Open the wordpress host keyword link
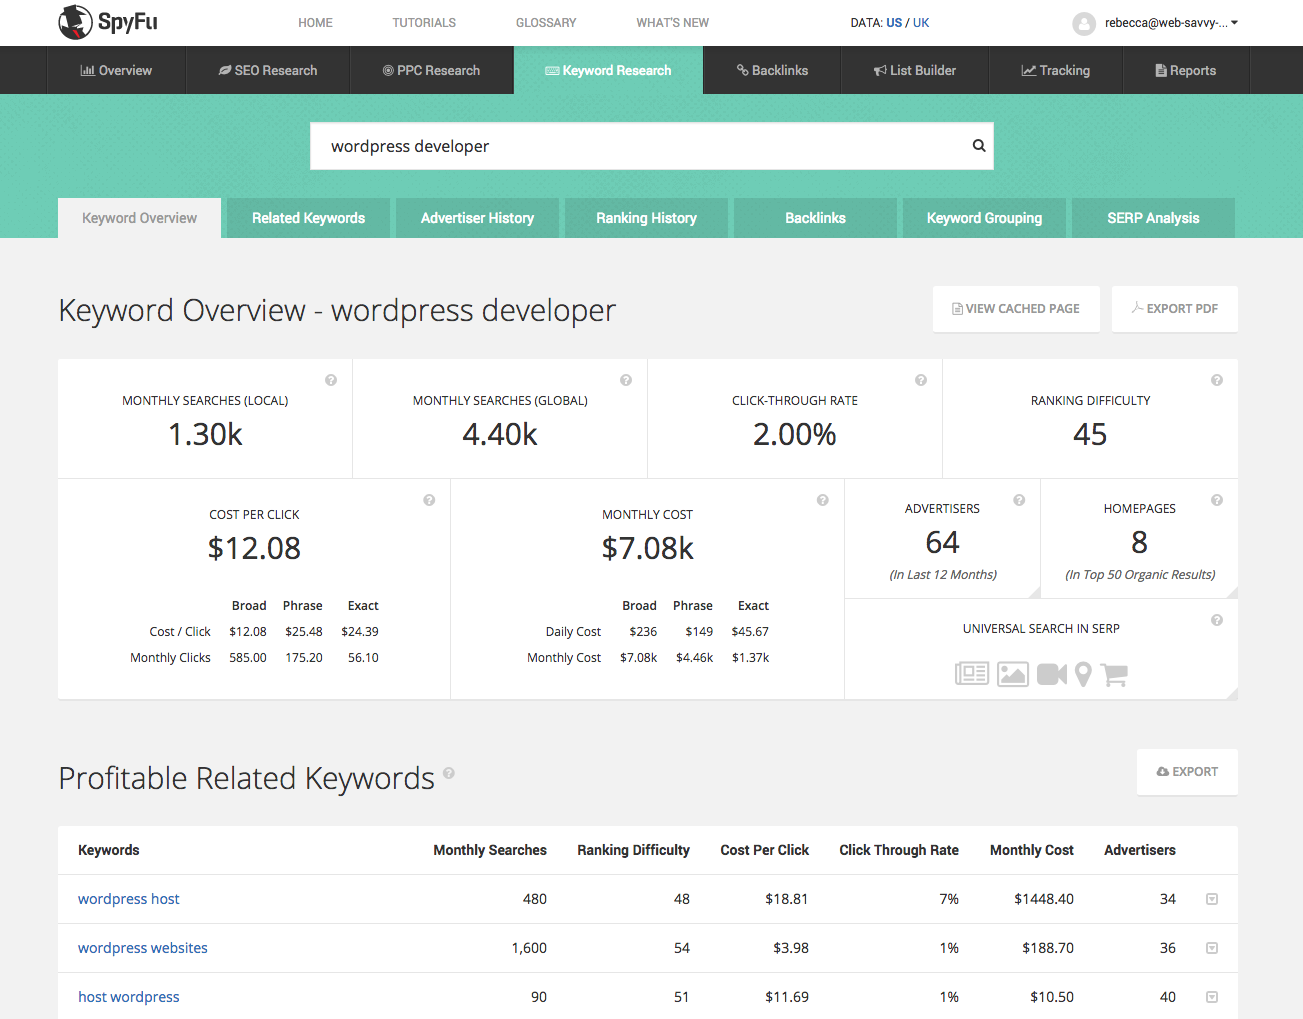The width and height of the screenshot is (1303, 1019). (x=129, y=899)
